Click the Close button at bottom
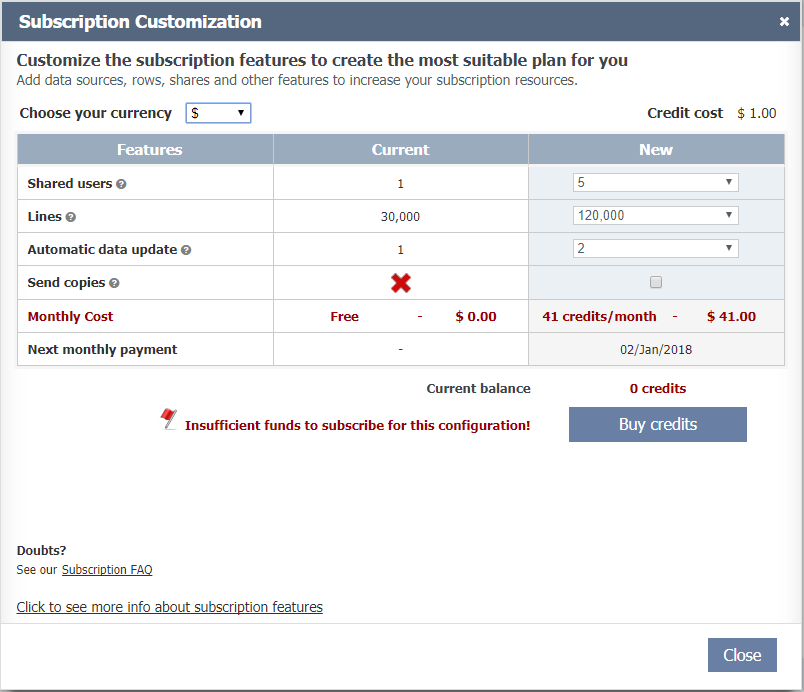 742,655
